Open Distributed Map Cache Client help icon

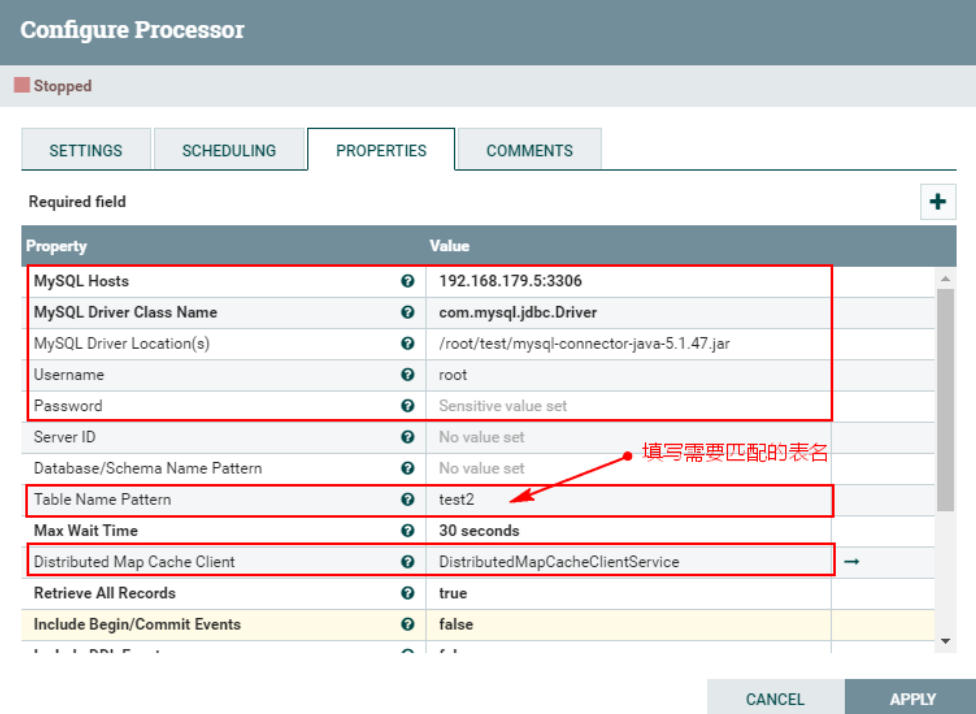tap(408, 561)
